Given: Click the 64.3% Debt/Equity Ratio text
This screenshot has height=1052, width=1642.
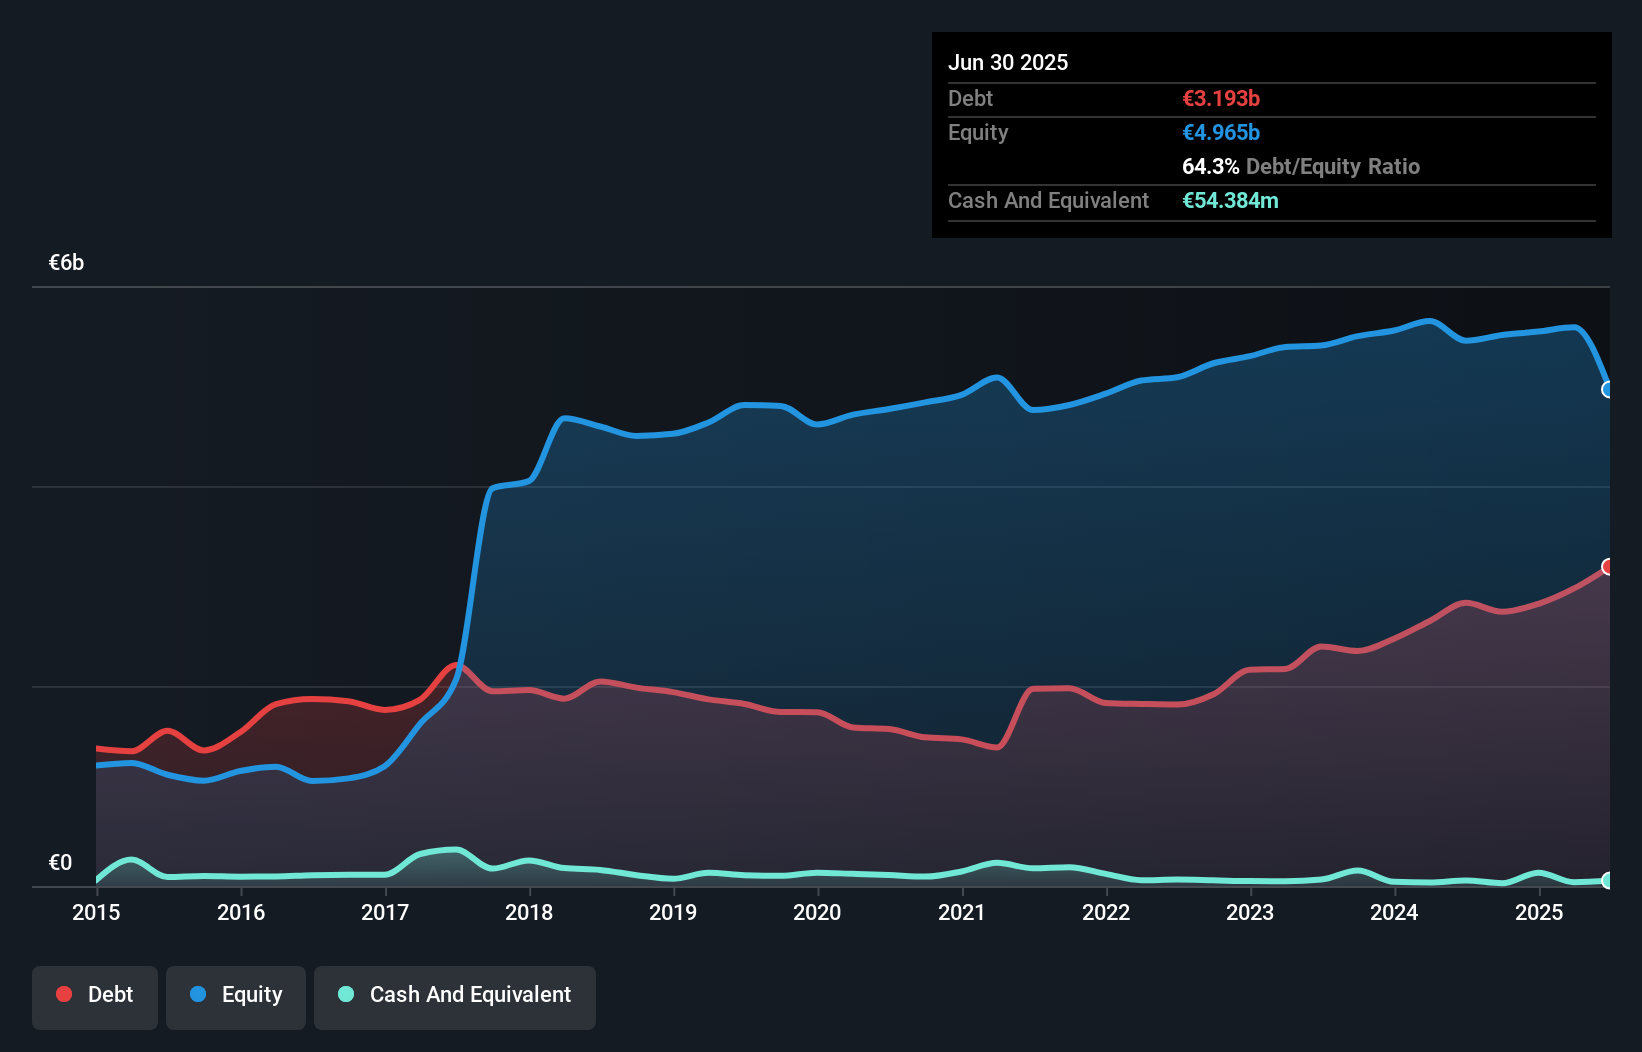Looking at the screenshot, I should (x=1301, y=167).
